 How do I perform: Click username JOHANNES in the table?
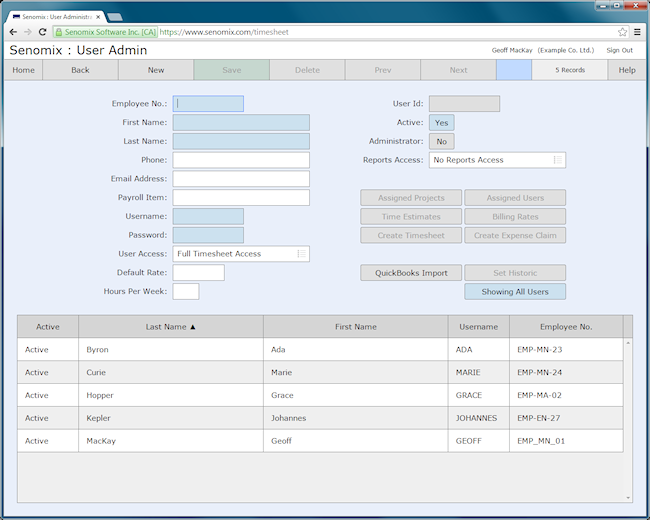click(x=476, y=418)
